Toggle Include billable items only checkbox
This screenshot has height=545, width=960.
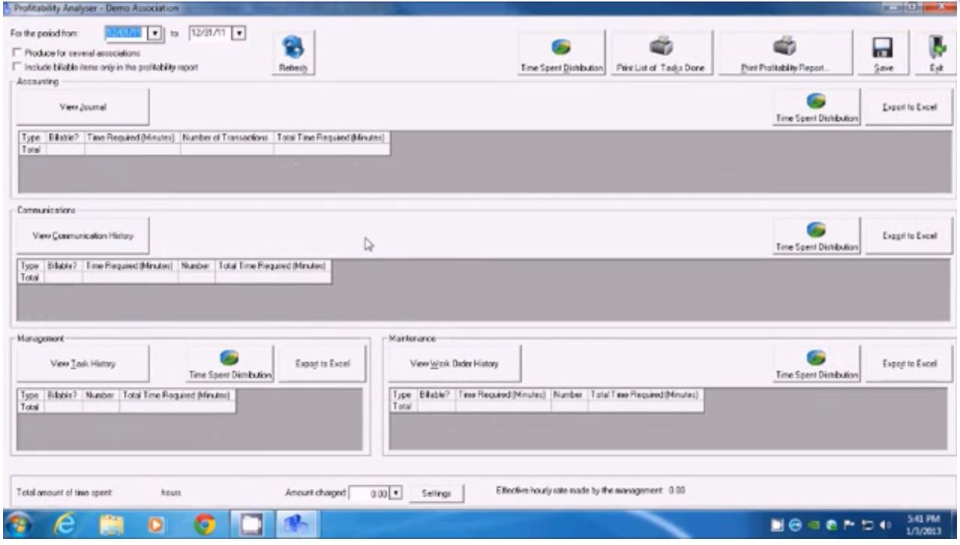coord(17,67)
